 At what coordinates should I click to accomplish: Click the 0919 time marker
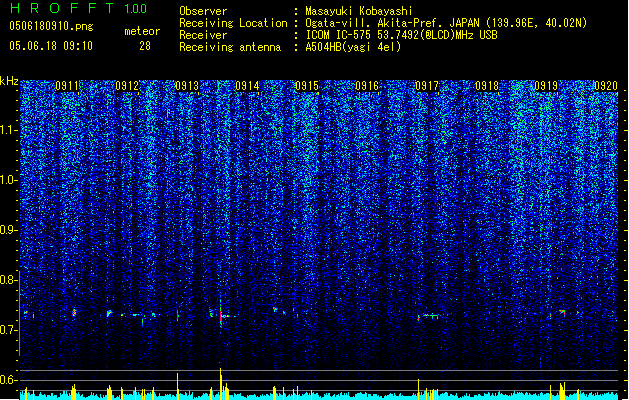tap(546, 86)
